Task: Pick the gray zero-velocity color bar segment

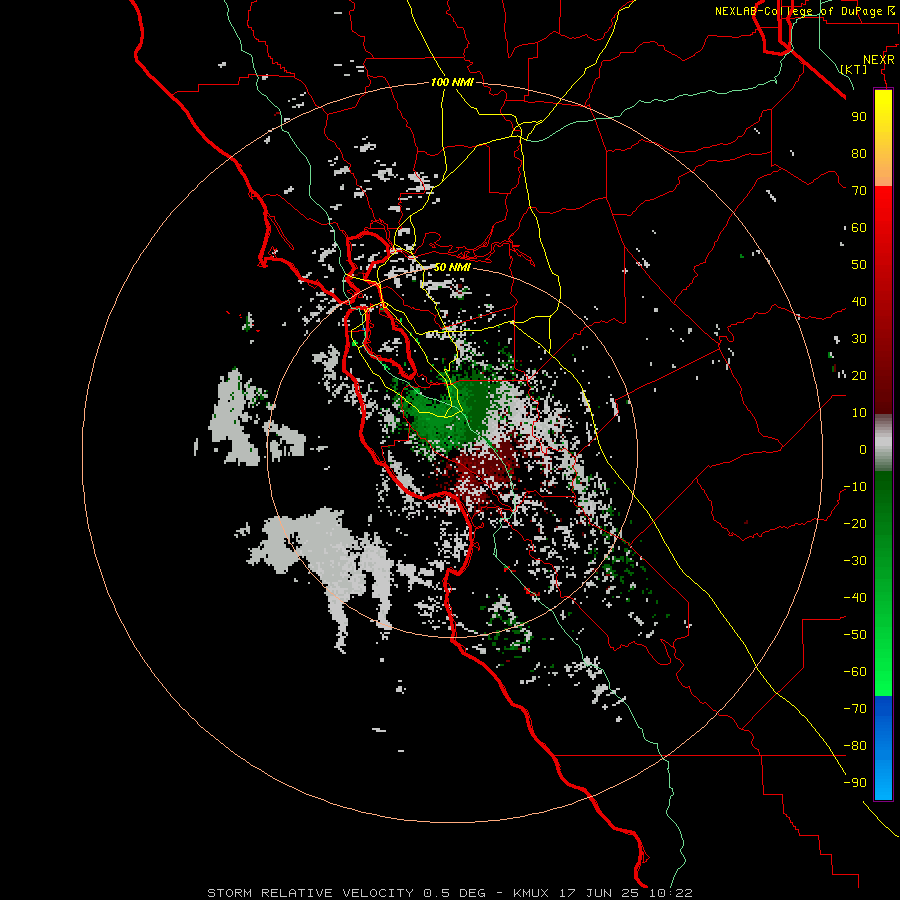Action: (x=883, y=443)
